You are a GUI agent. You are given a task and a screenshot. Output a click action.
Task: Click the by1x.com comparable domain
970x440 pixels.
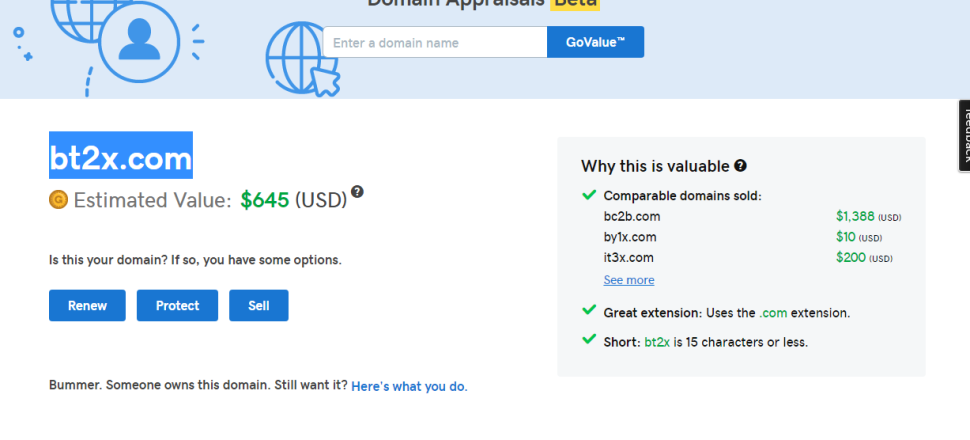(630, 237)
